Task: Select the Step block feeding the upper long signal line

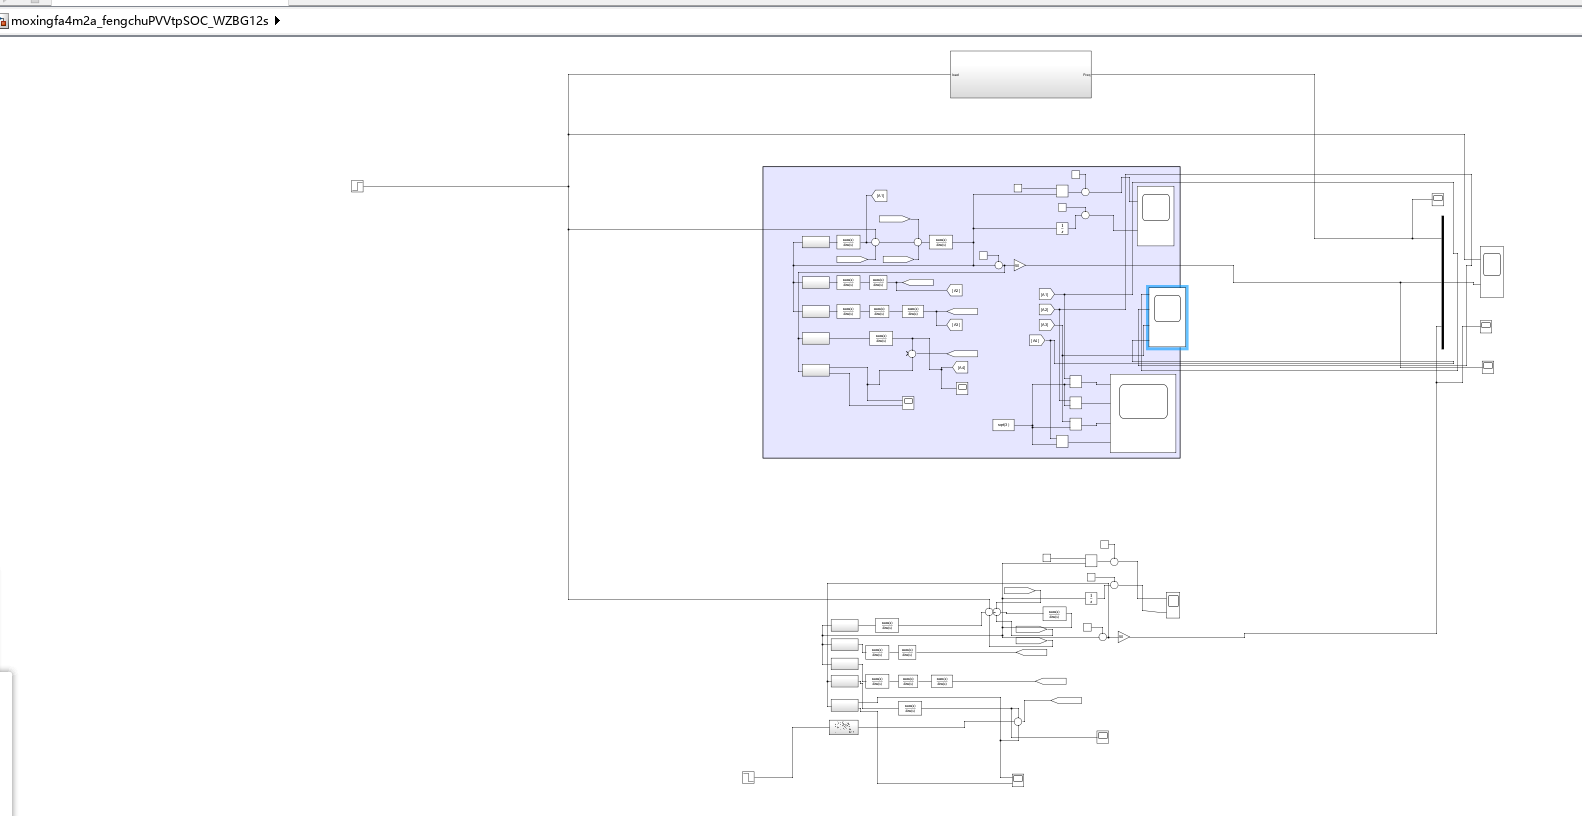Action: point(357,186)
